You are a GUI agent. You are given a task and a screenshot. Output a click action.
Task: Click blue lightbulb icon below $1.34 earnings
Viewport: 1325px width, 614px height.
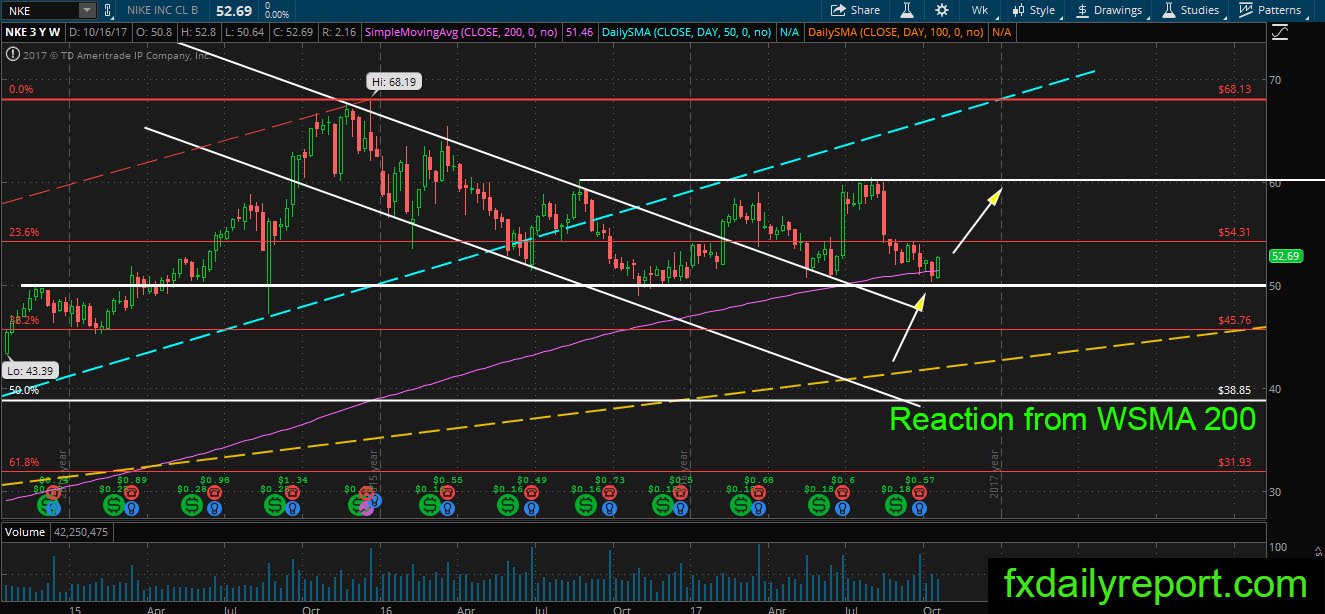click(291, 508)
